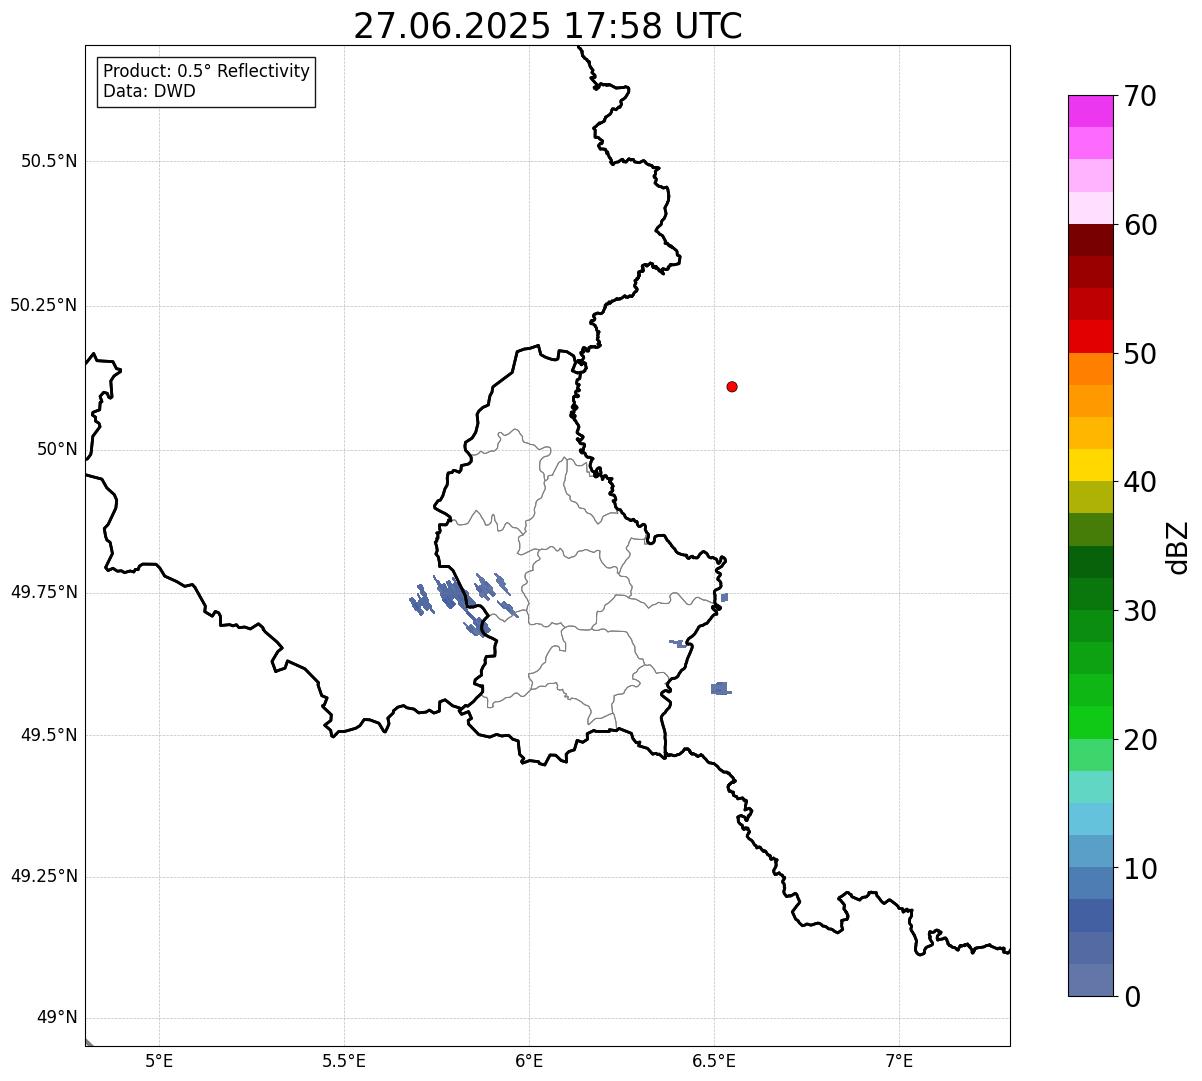Viewport: 1202px width, 1081px height.
Task: Click the 10 tick label on colorbar
Action: coord(1140,869)
